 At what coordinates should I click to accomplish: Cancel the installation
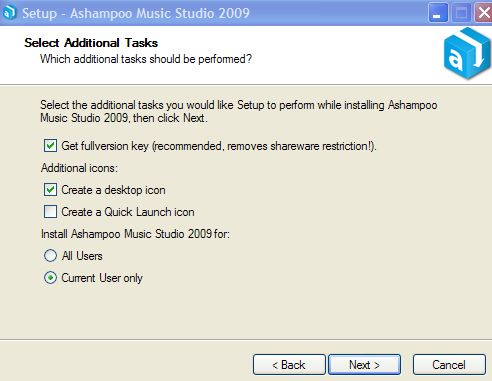[449, 365]
